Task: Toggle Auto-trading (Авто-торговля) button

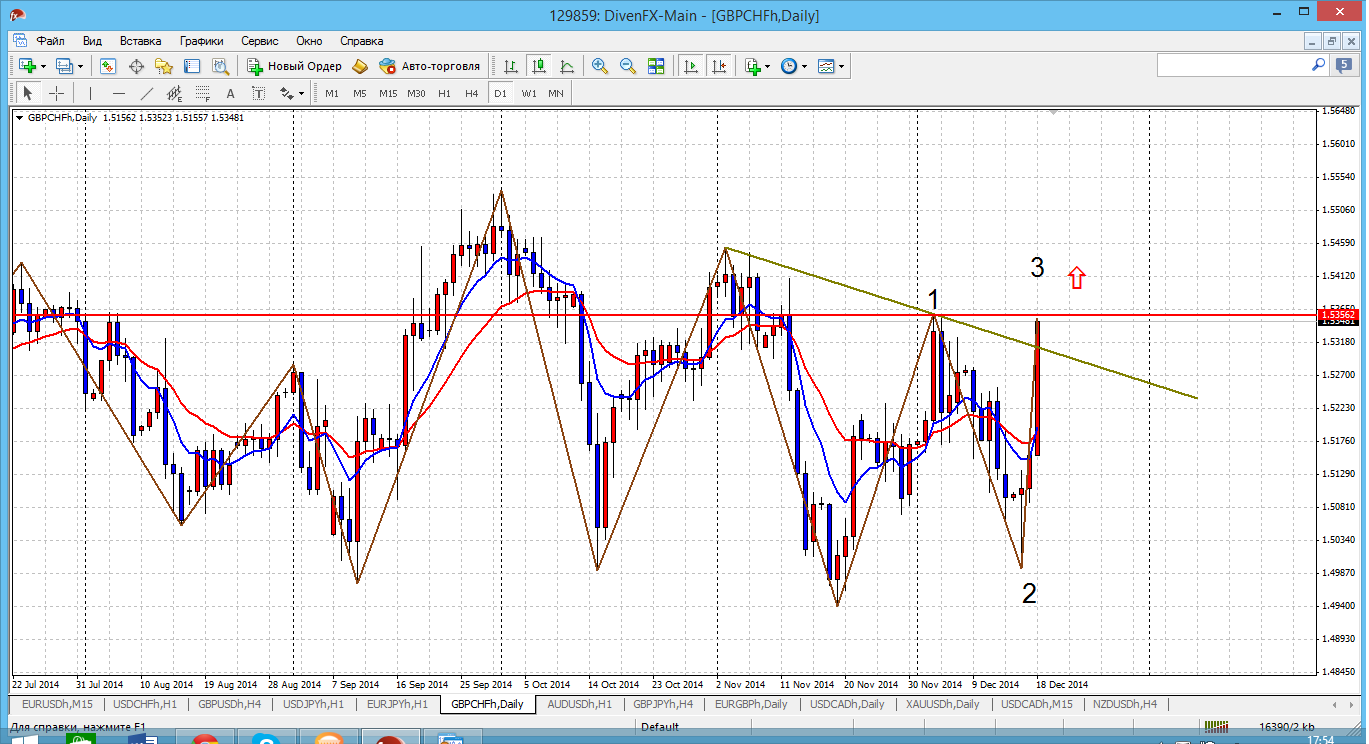Action: [x=429, y=66]
